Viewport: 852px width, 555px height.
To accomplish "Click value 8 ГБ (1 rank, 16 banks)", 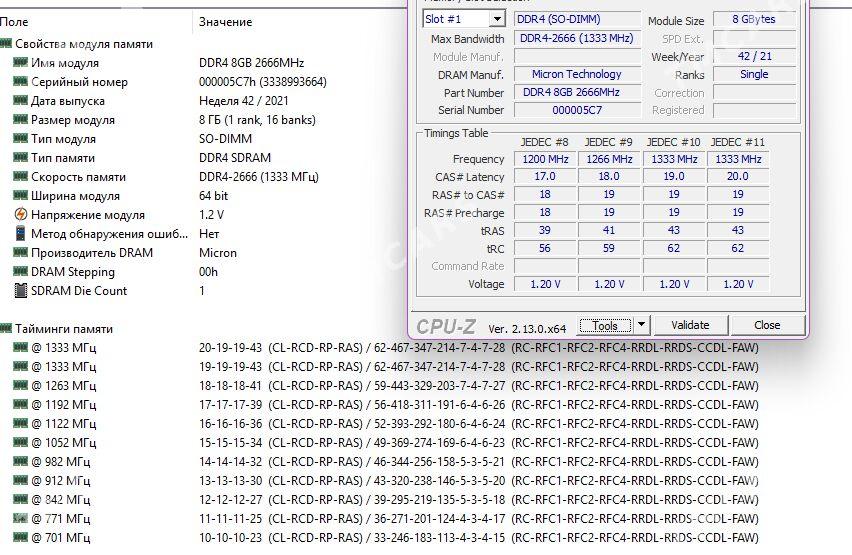I will [x=257, y=120].
